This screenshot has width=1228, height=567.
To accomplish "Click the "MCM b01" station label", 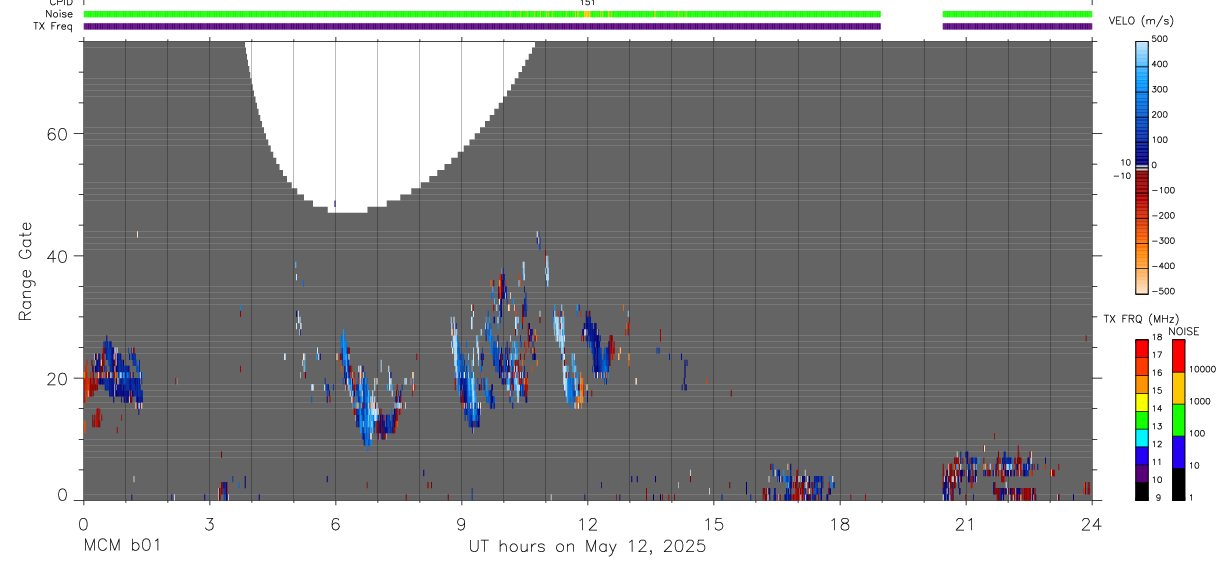I will coord(121,546).
